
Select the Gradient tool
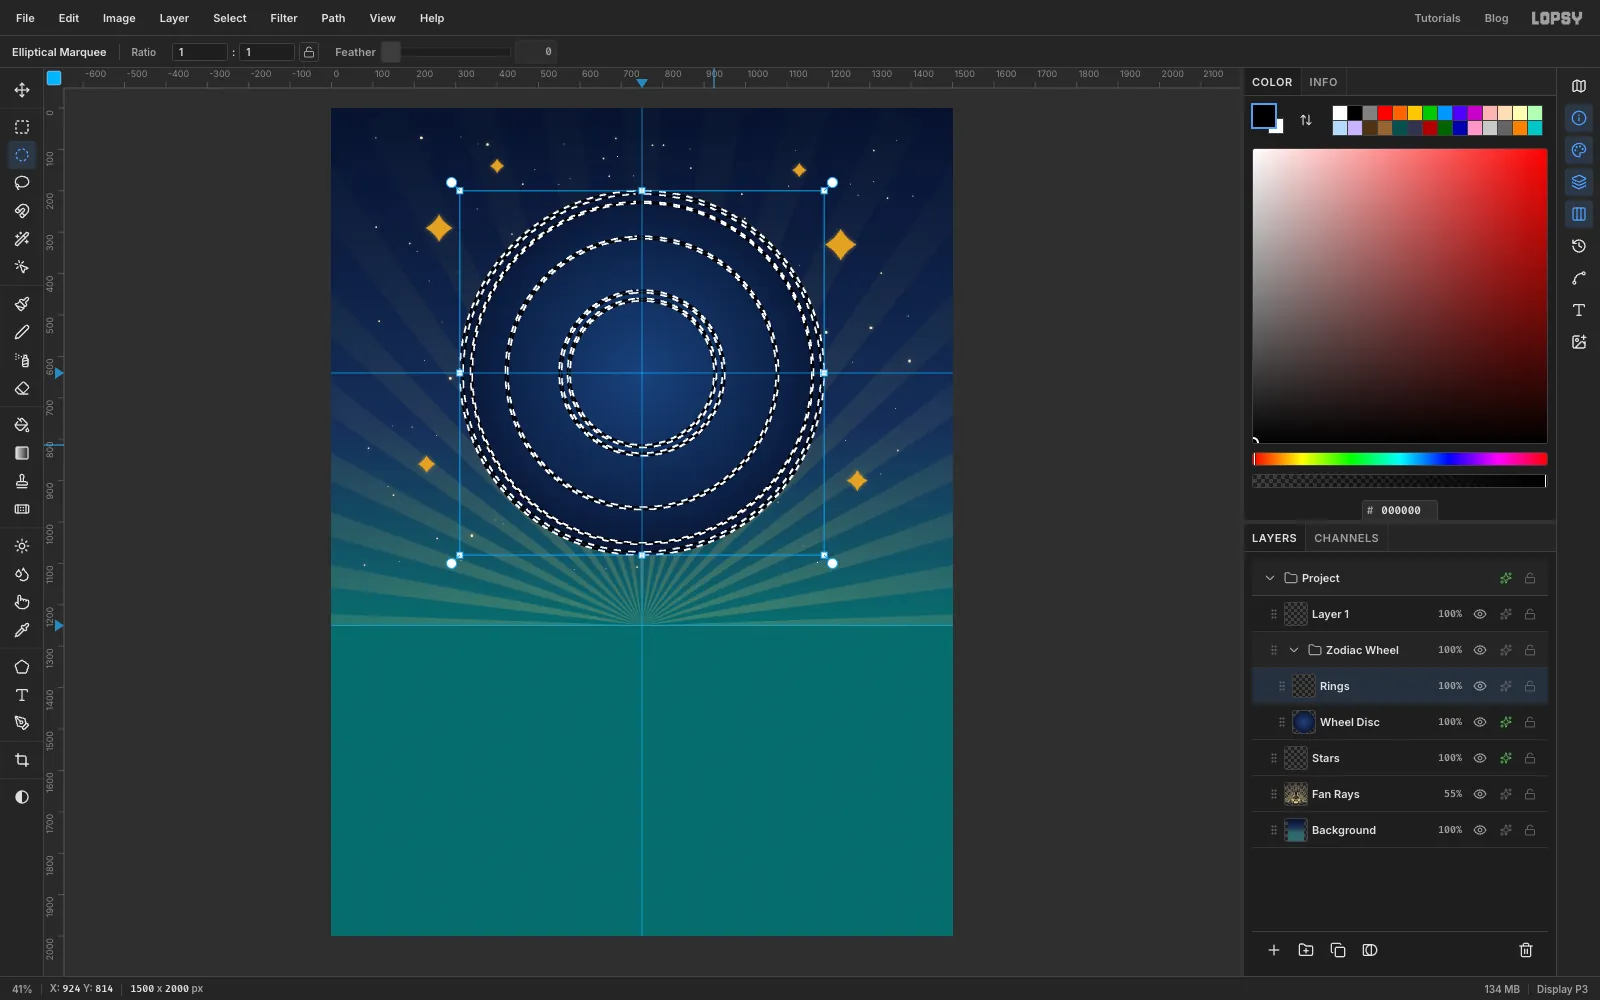click(22, 453)
